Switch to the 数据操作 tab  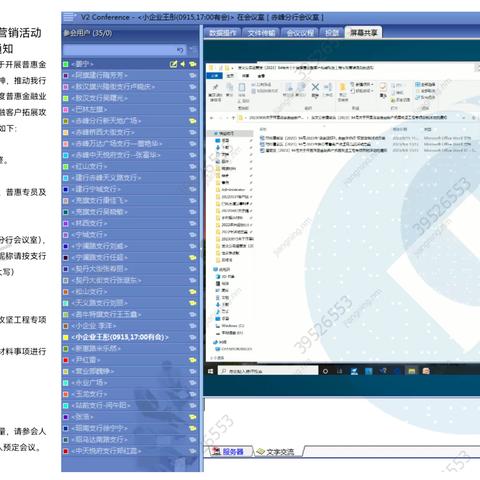click(x=223, y=33)
